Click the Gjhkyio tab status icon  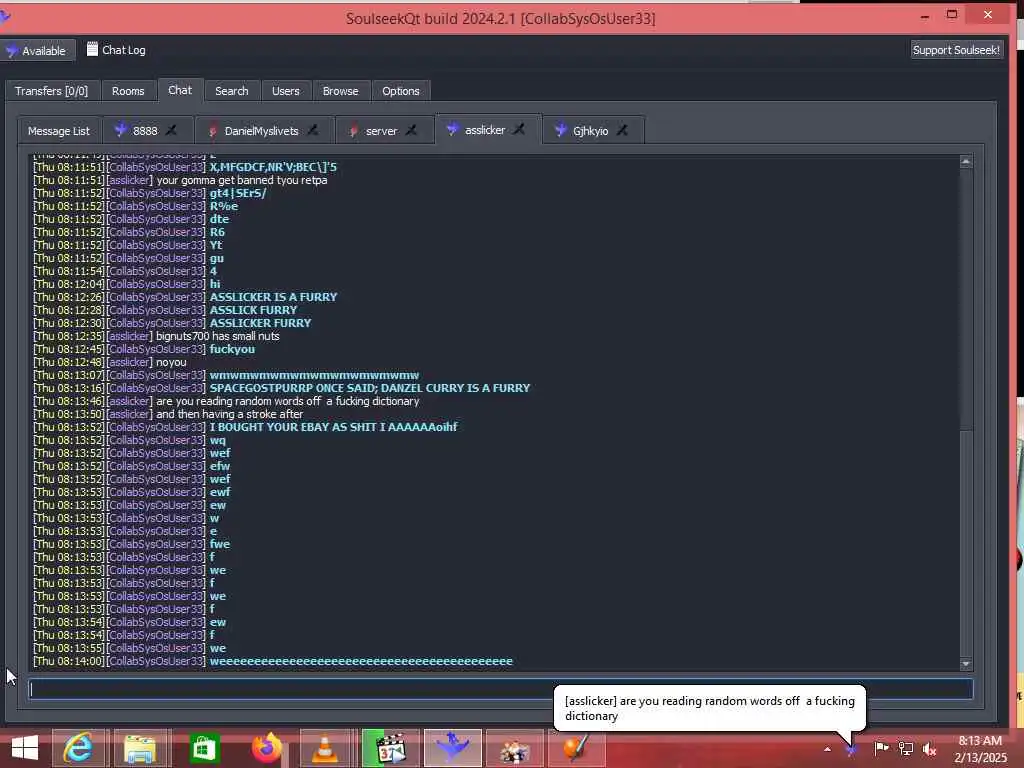click(560, 130)
